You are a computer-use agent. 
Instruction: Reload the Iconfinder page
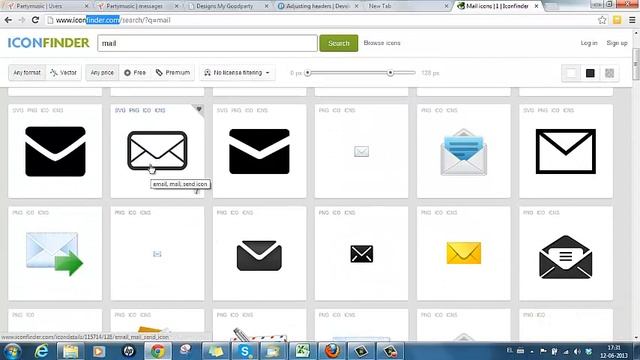click(36, 20)
